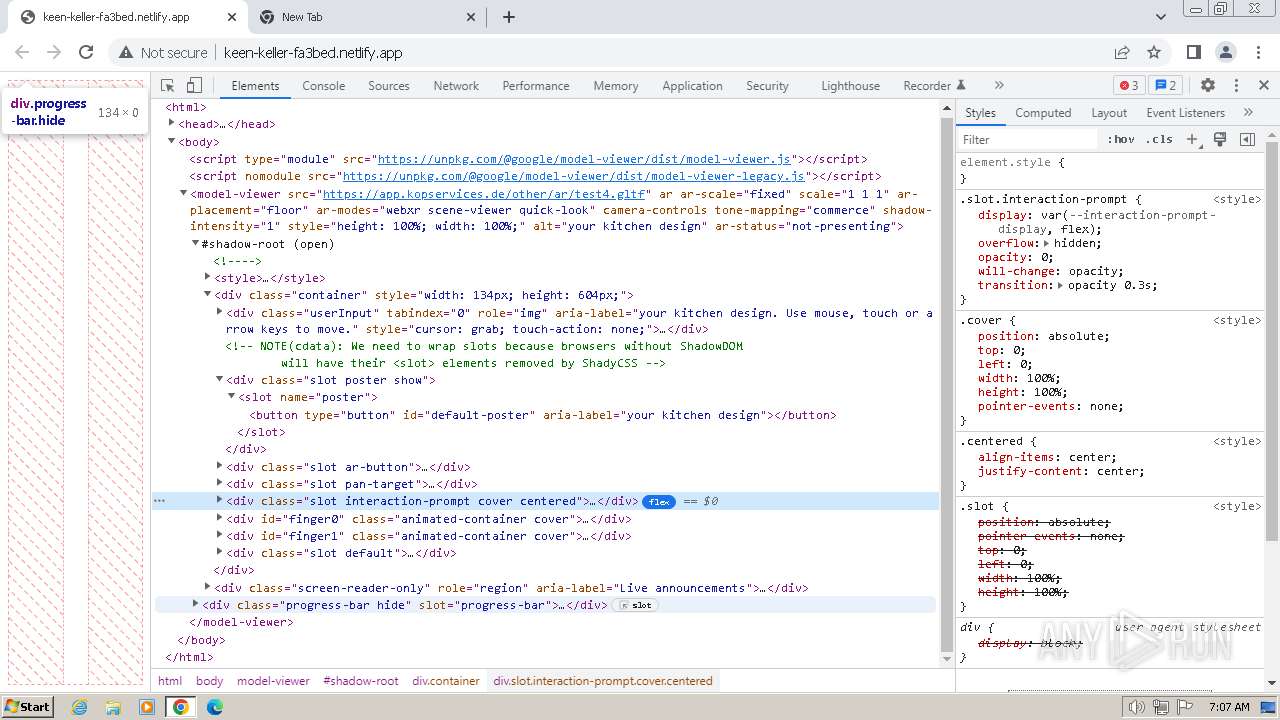1280x720 pixels.
Task: Collapse the body element node
Action: coord(172,141)
